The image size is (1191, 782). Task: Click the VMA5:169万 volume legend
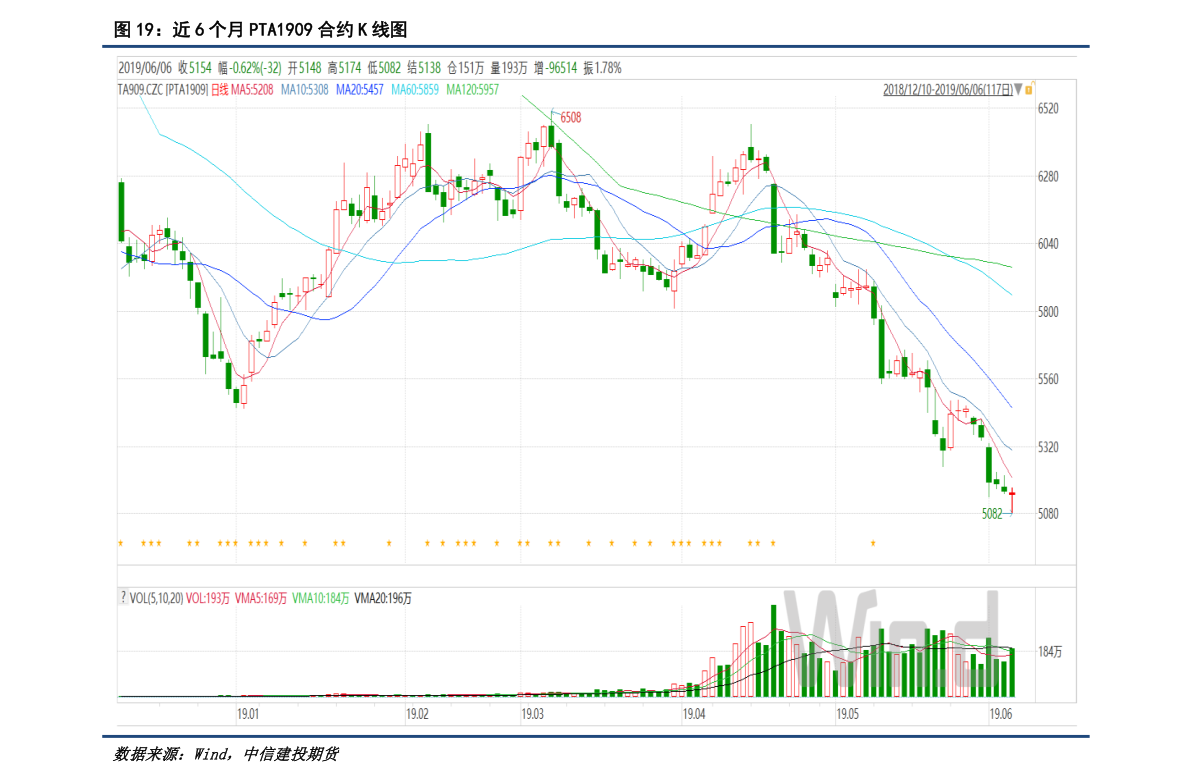point(260,598)
